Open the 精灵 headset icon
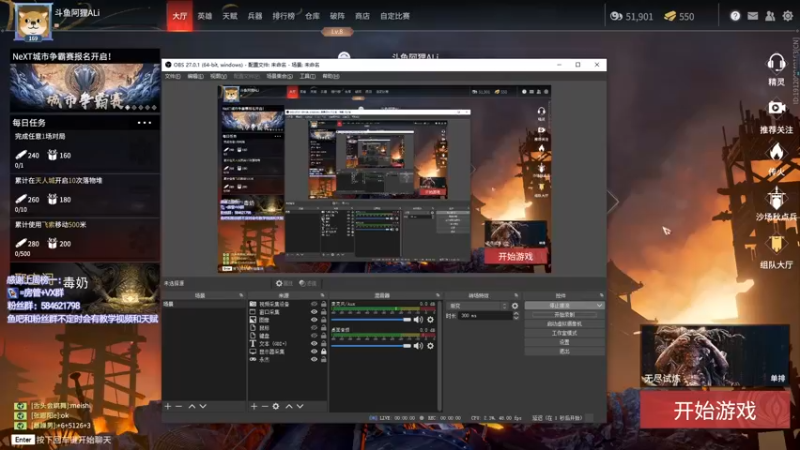800x450 pixels. [776, 64]
